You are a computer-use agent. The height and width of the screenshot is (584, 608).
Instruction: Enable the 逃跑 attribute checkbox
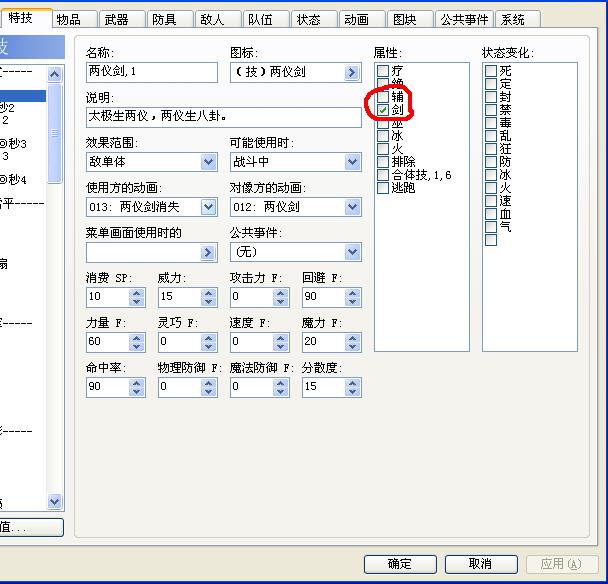383,188
